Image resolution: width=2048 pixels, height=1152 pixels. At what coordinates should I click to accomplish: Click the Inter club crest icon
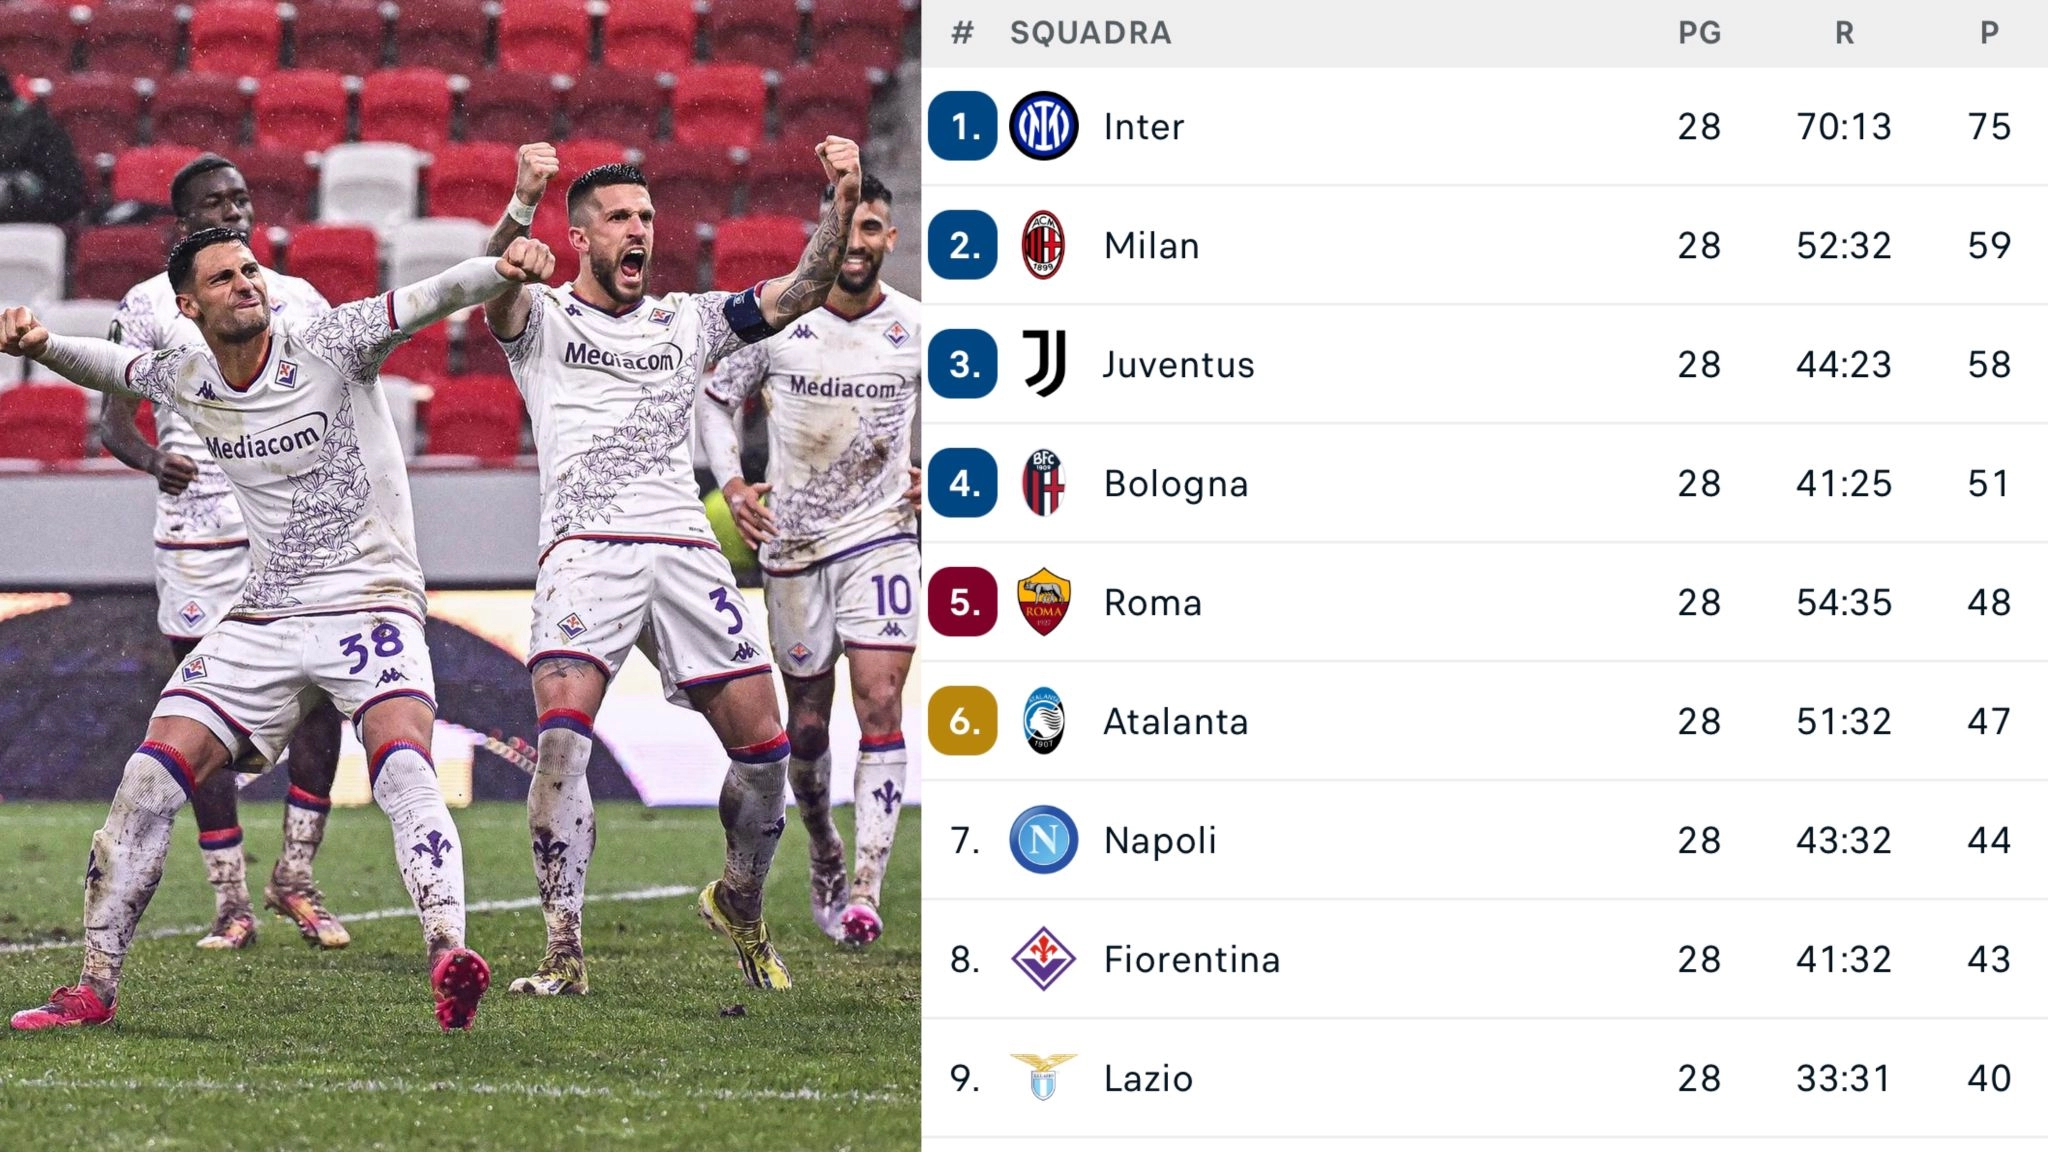tap(1043, 127)
